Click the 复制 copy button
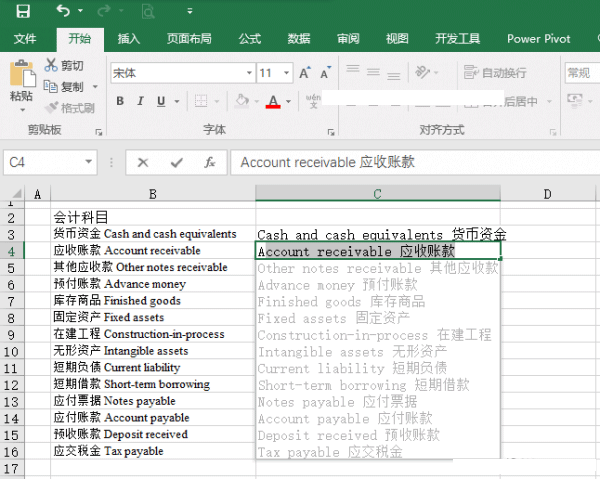This screenshot has height=479, width=600. click(64, 87)
